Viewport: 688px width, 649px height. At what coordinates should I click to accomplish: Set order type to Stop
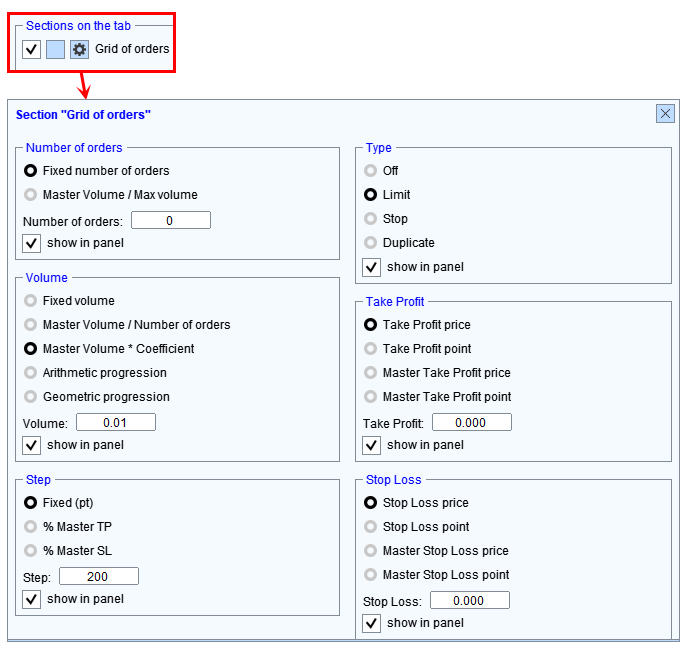372,219
